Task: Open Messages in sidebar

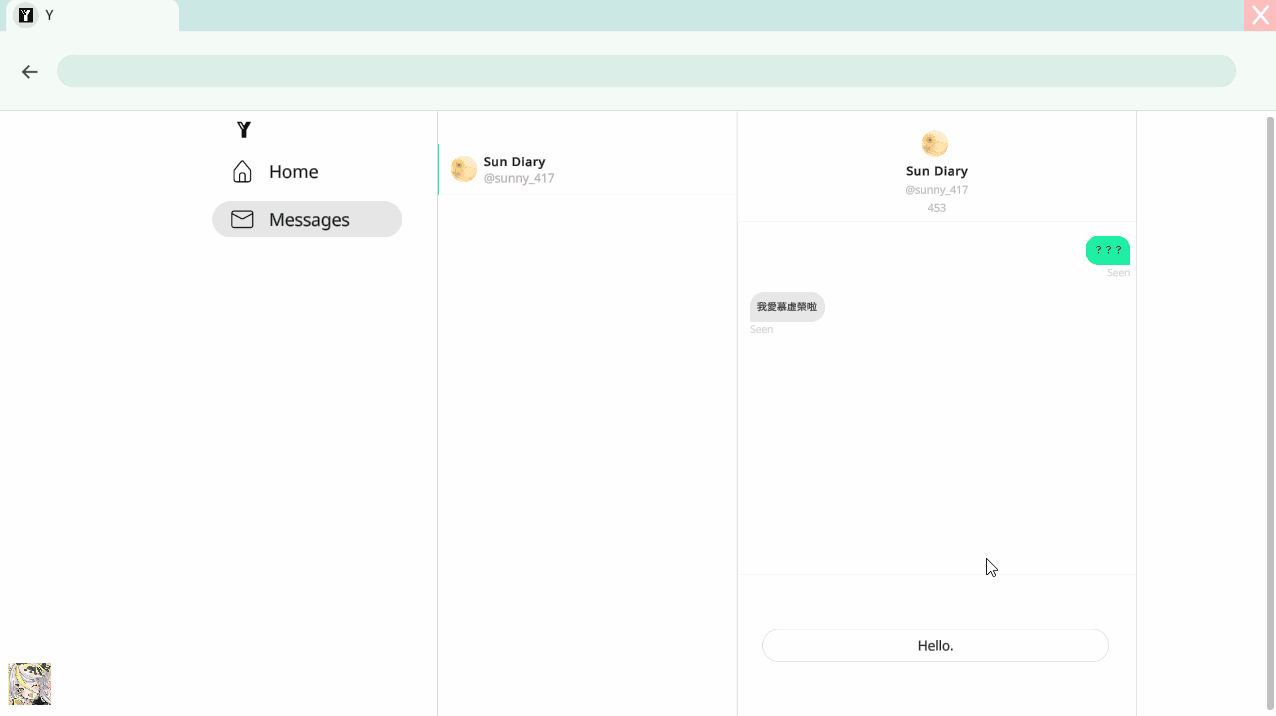Action: coord(307,219)
